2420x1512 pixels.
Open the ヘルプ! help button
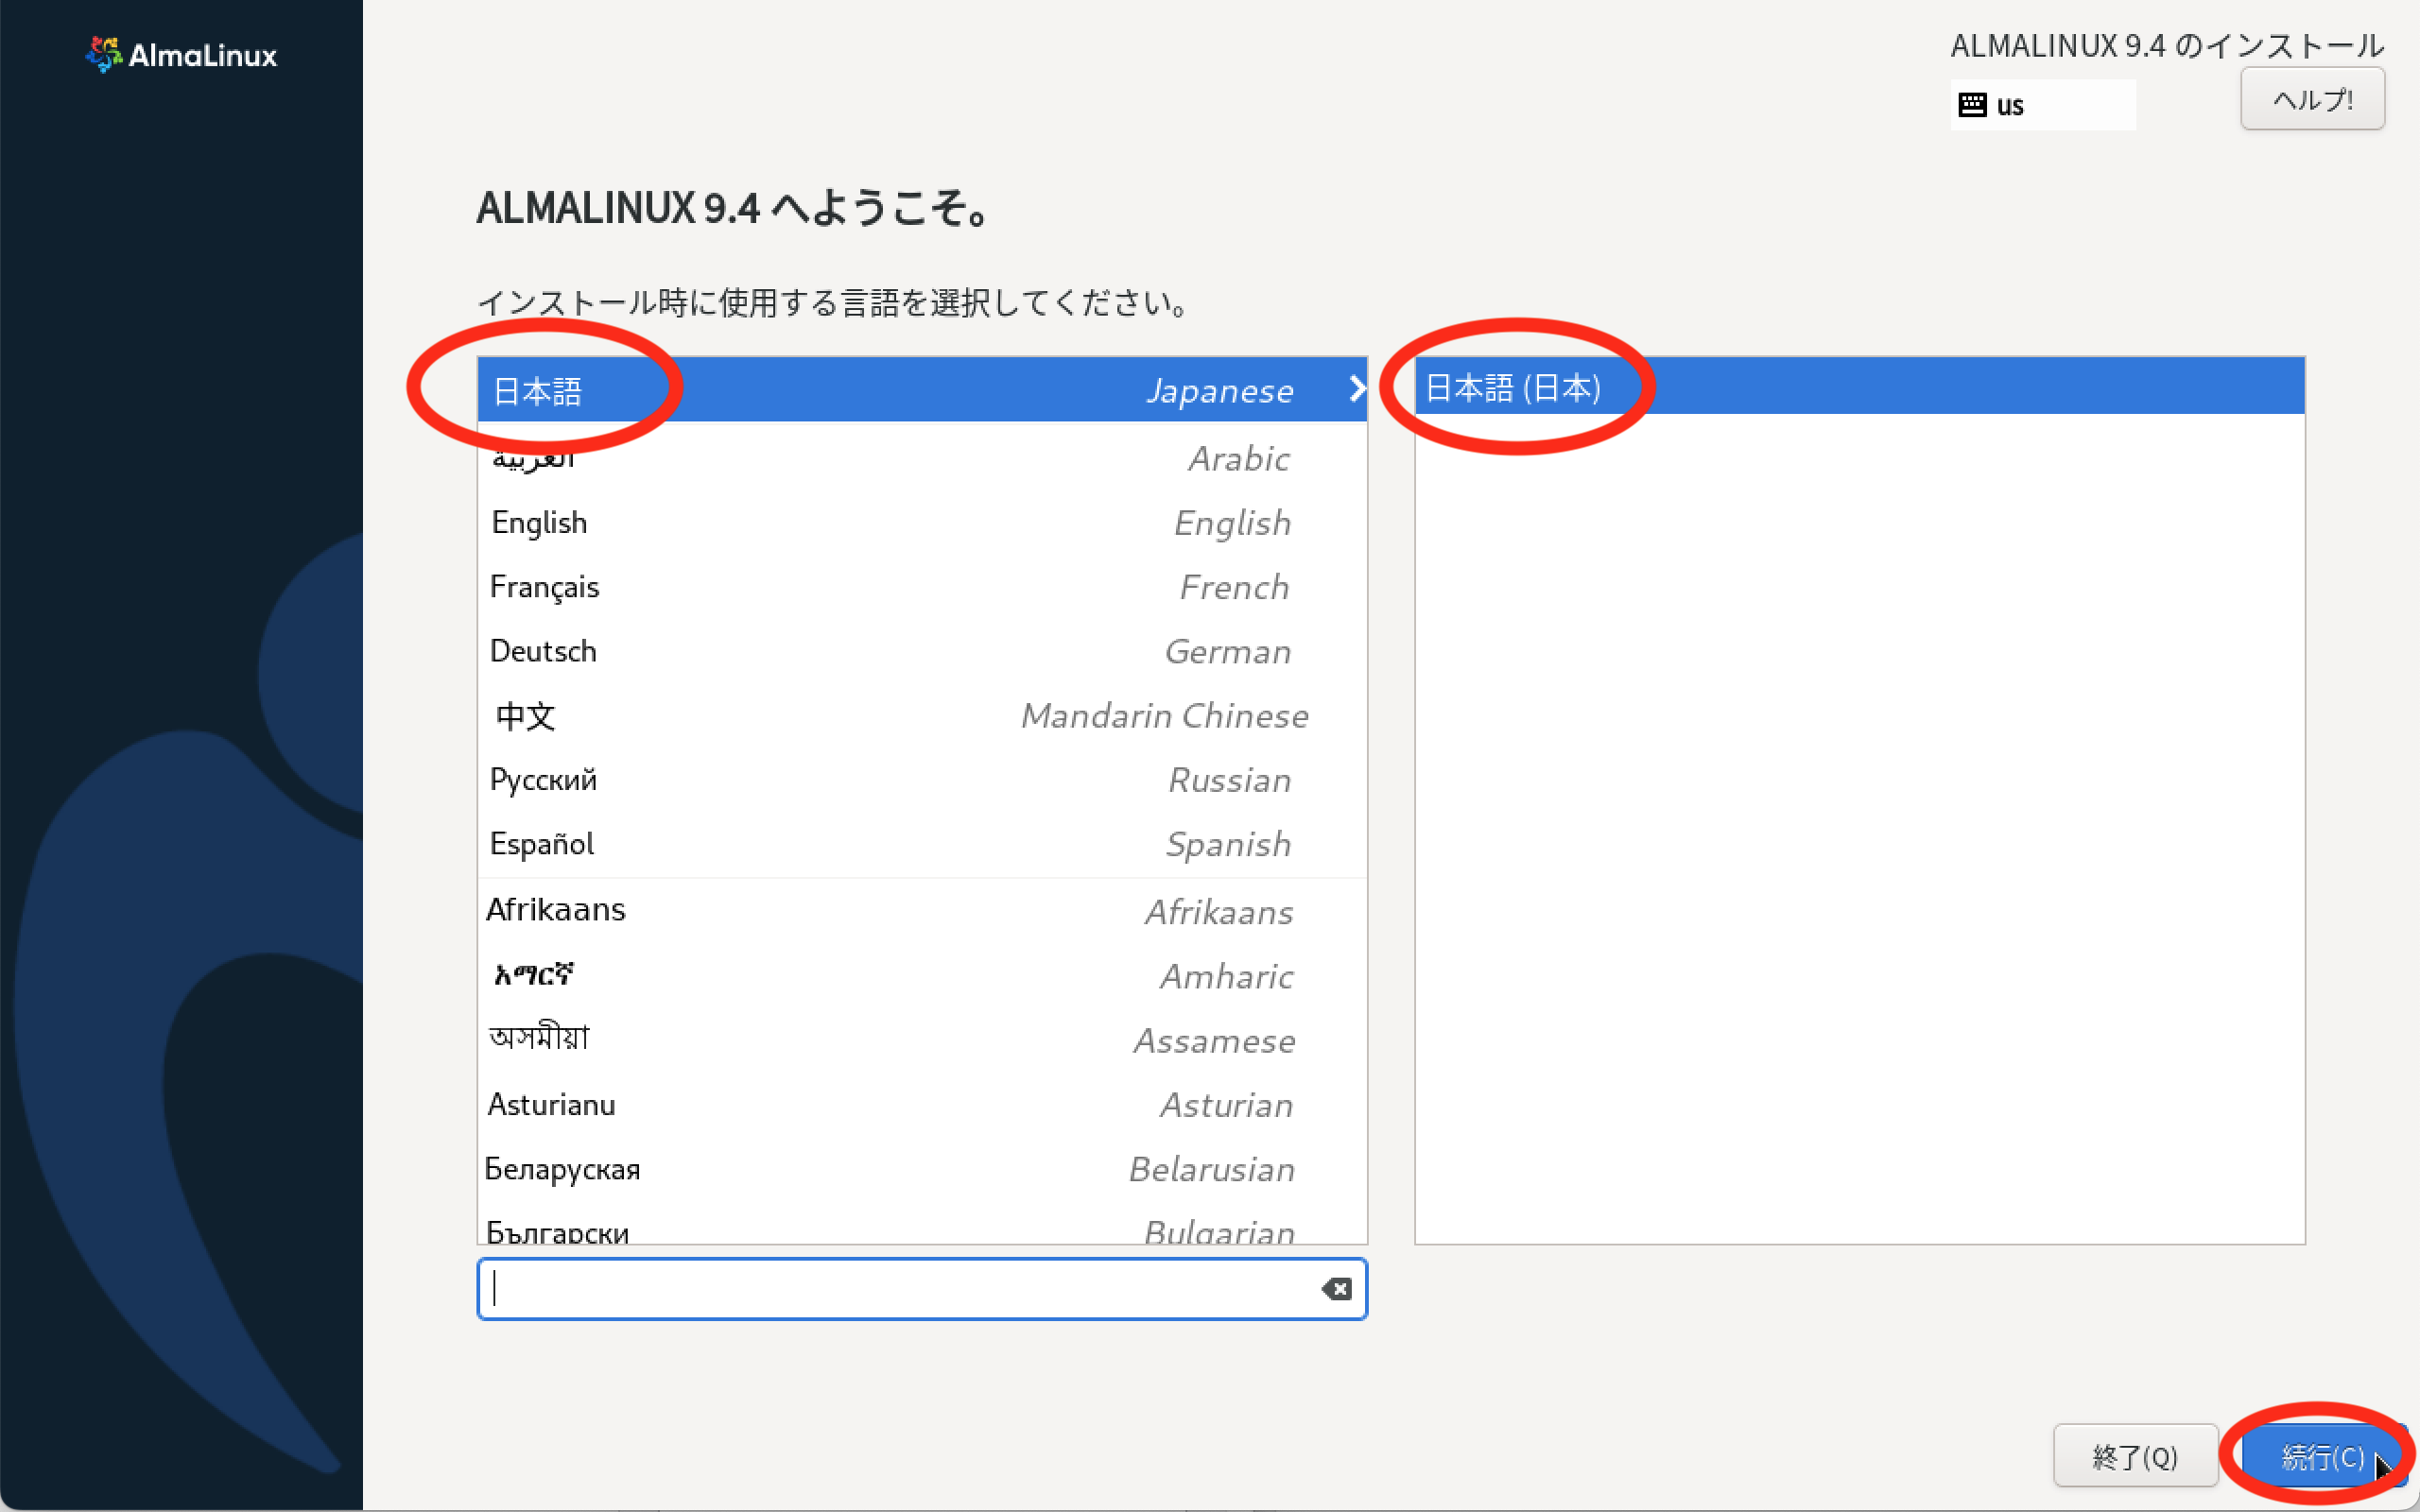pos(2312,99)
